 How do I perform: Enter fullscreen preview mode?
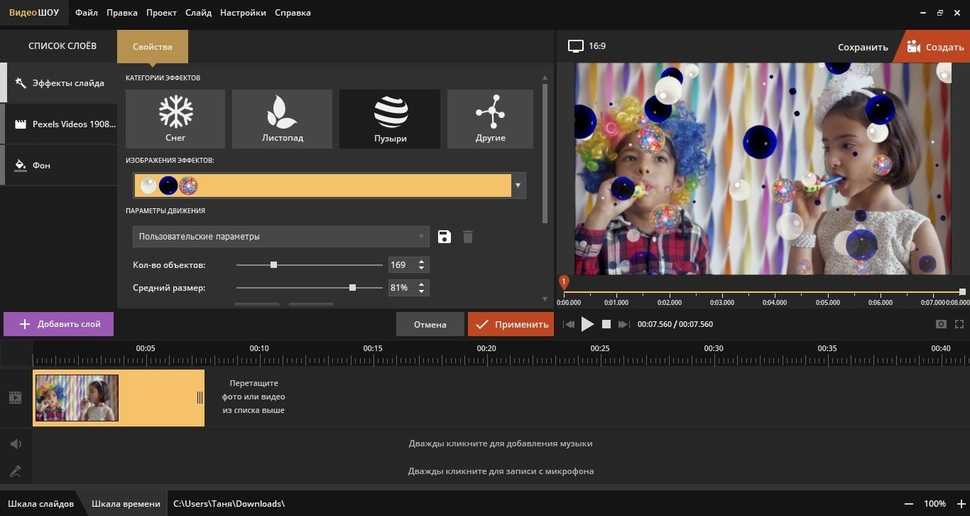(x=959, y=324)
